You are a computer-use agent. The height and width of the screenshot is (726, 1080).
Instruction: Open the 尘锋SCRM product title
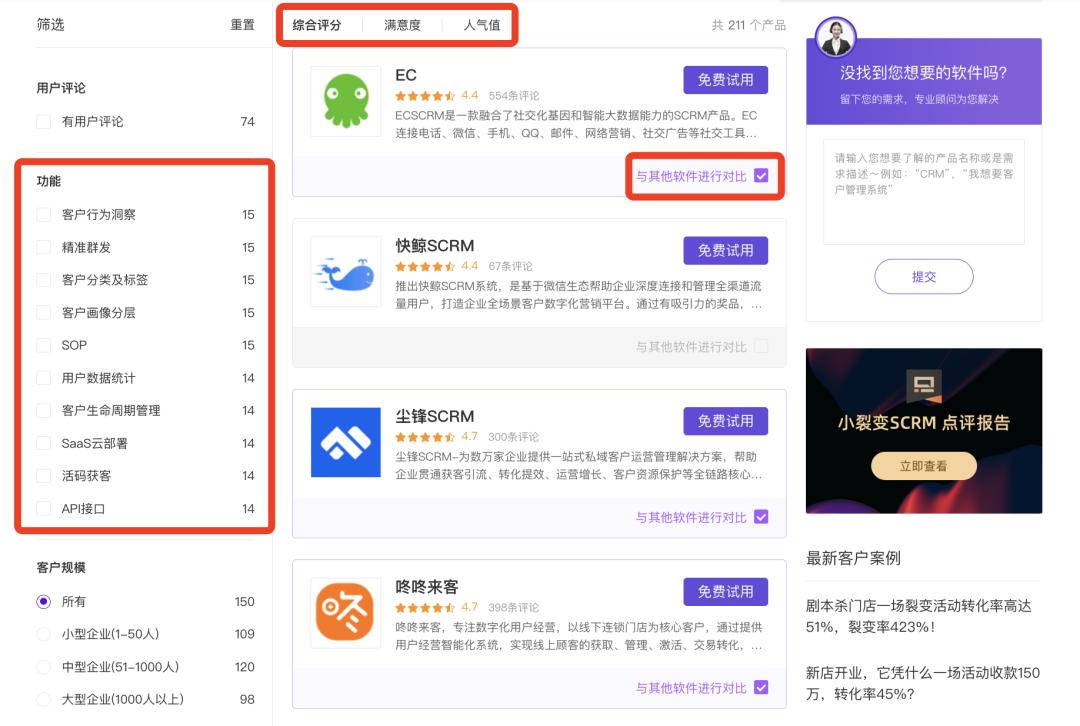click(x=435, y=416)
